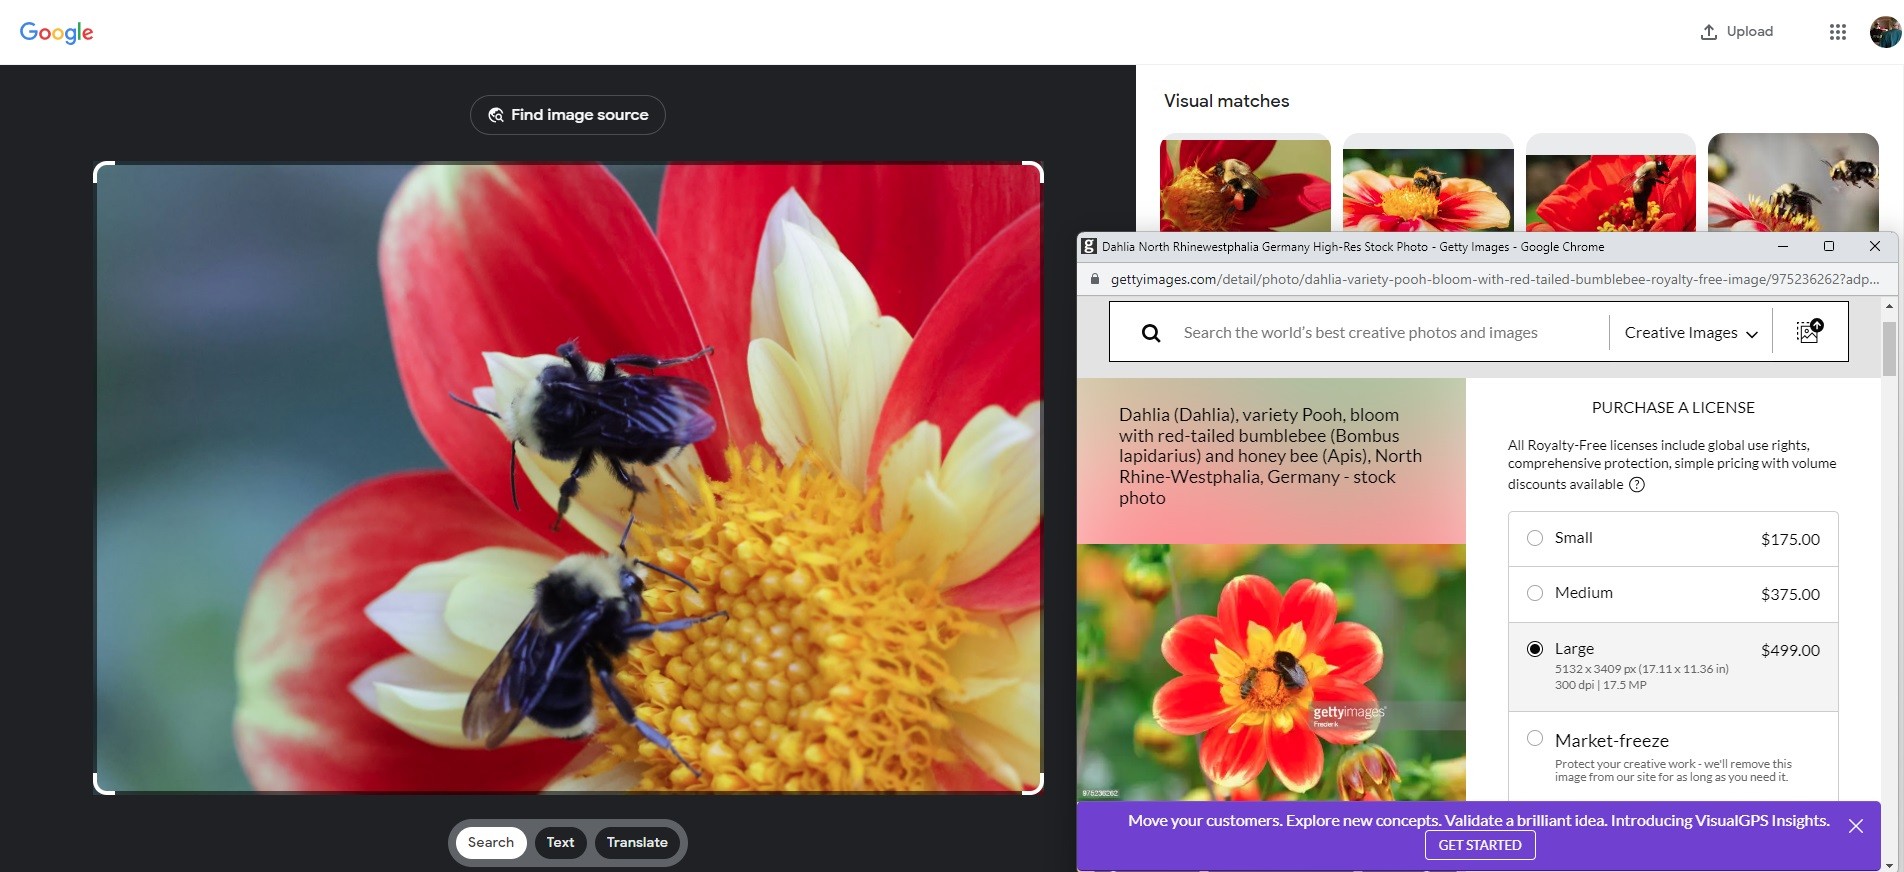Select the Small license option
The image size is (1904, 872).
pyautogui.click(x=1535, y=538)
